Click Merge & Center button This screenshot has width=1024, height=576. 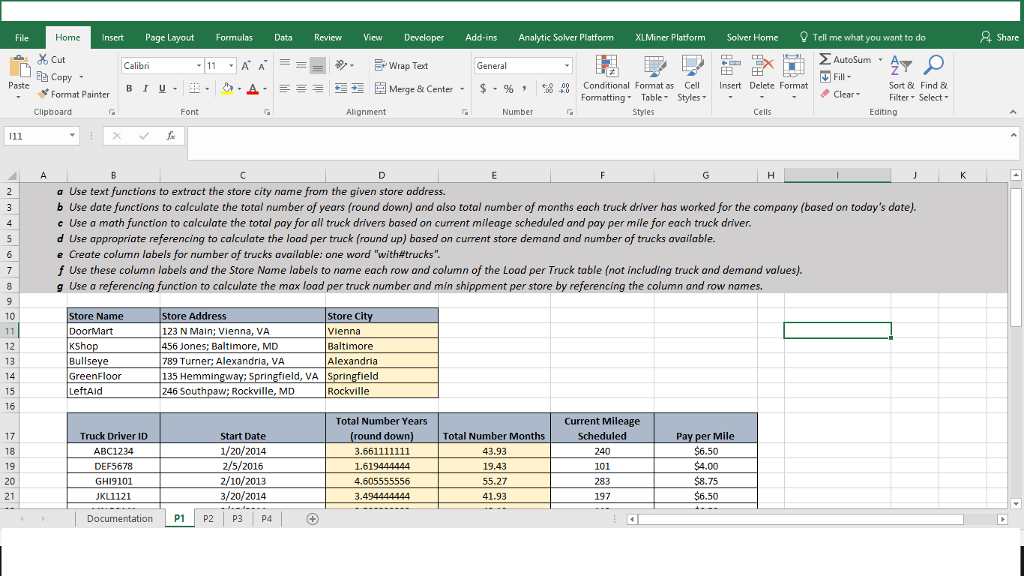point(414,89)
